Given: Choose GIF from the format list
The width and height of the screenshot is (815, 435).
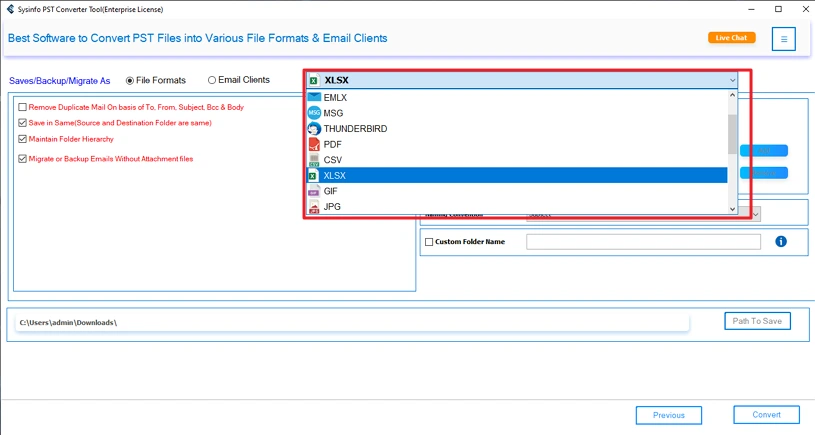Looking at the screenshot, I should tap(517, 191).
